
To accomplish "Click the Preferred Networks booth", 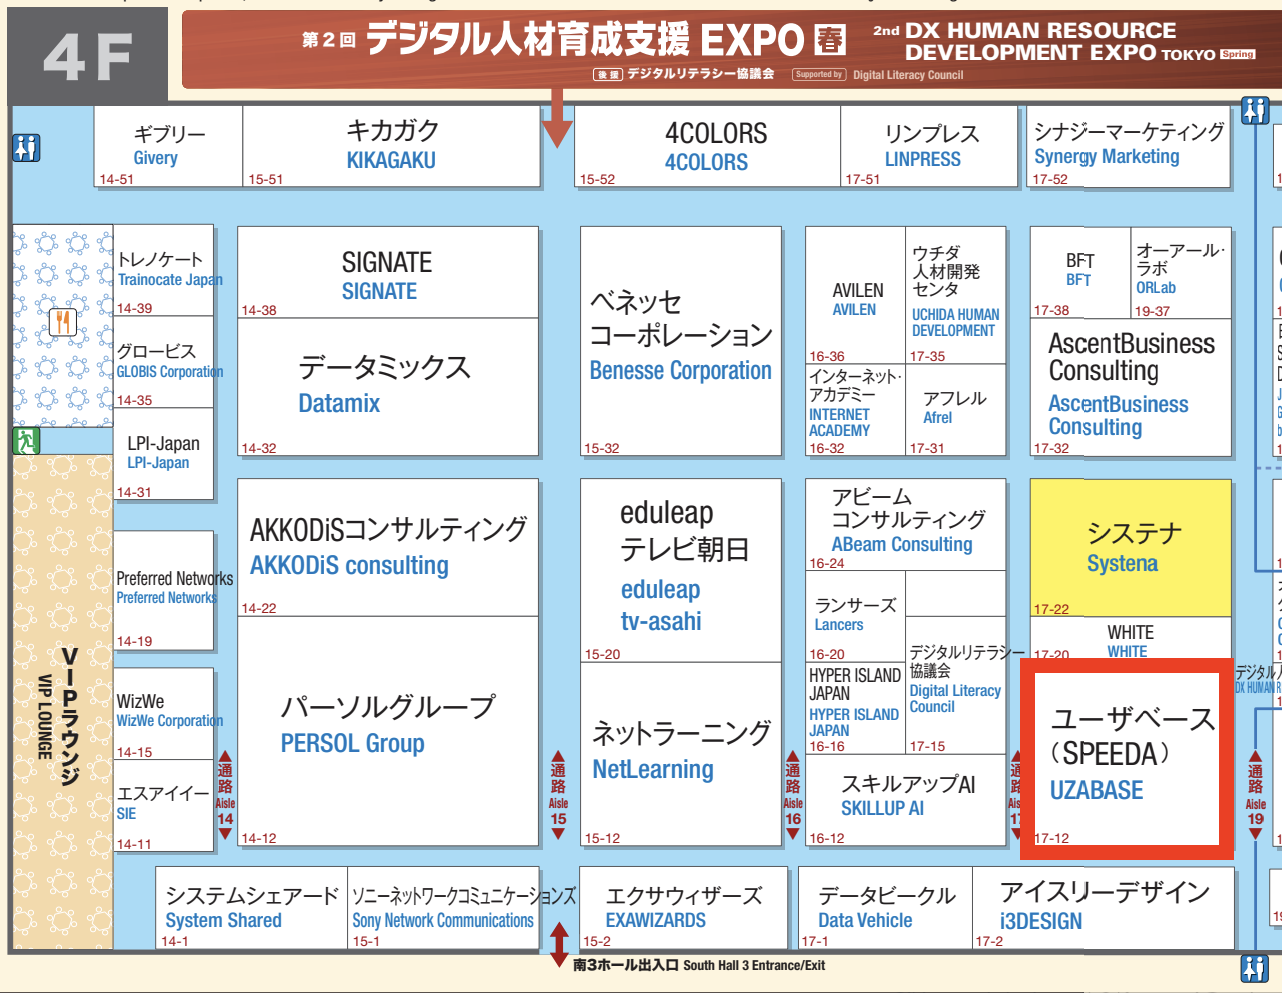I will click(163, 590).
